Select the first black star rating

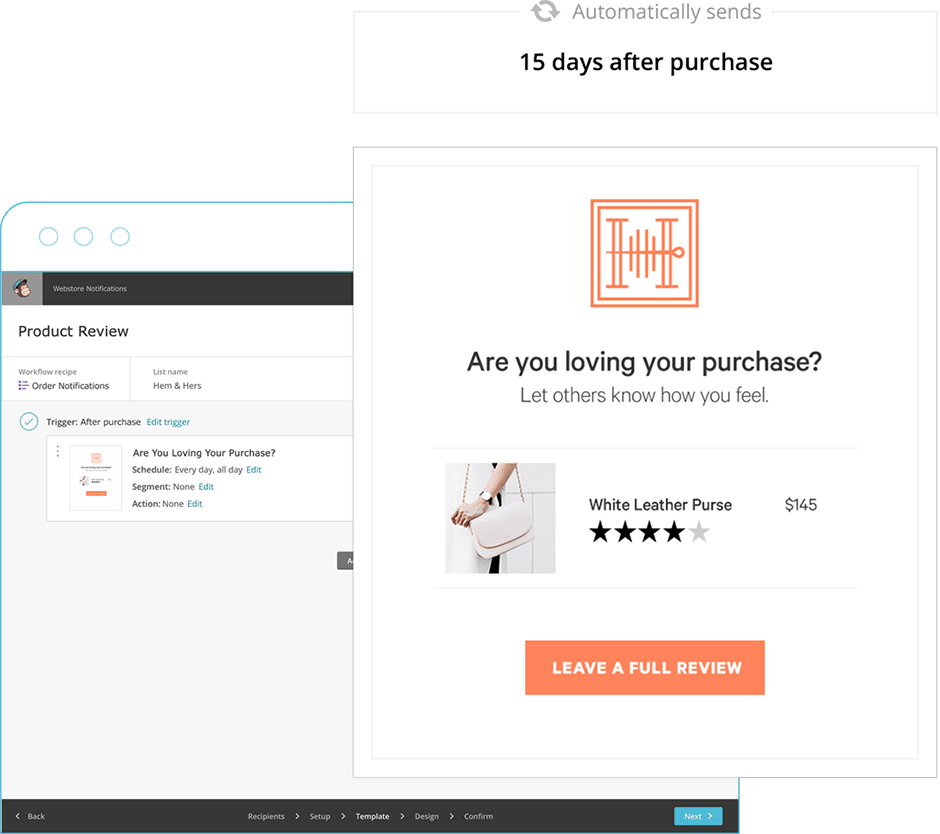(x=601, y=532)
